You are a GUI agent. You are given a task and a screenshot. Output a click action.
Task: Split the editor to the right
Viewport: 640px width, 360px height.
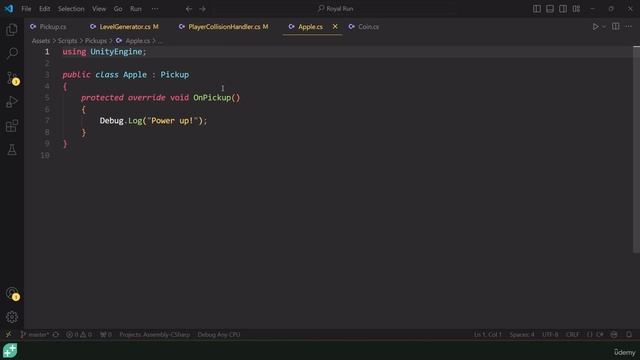point(616,27)
